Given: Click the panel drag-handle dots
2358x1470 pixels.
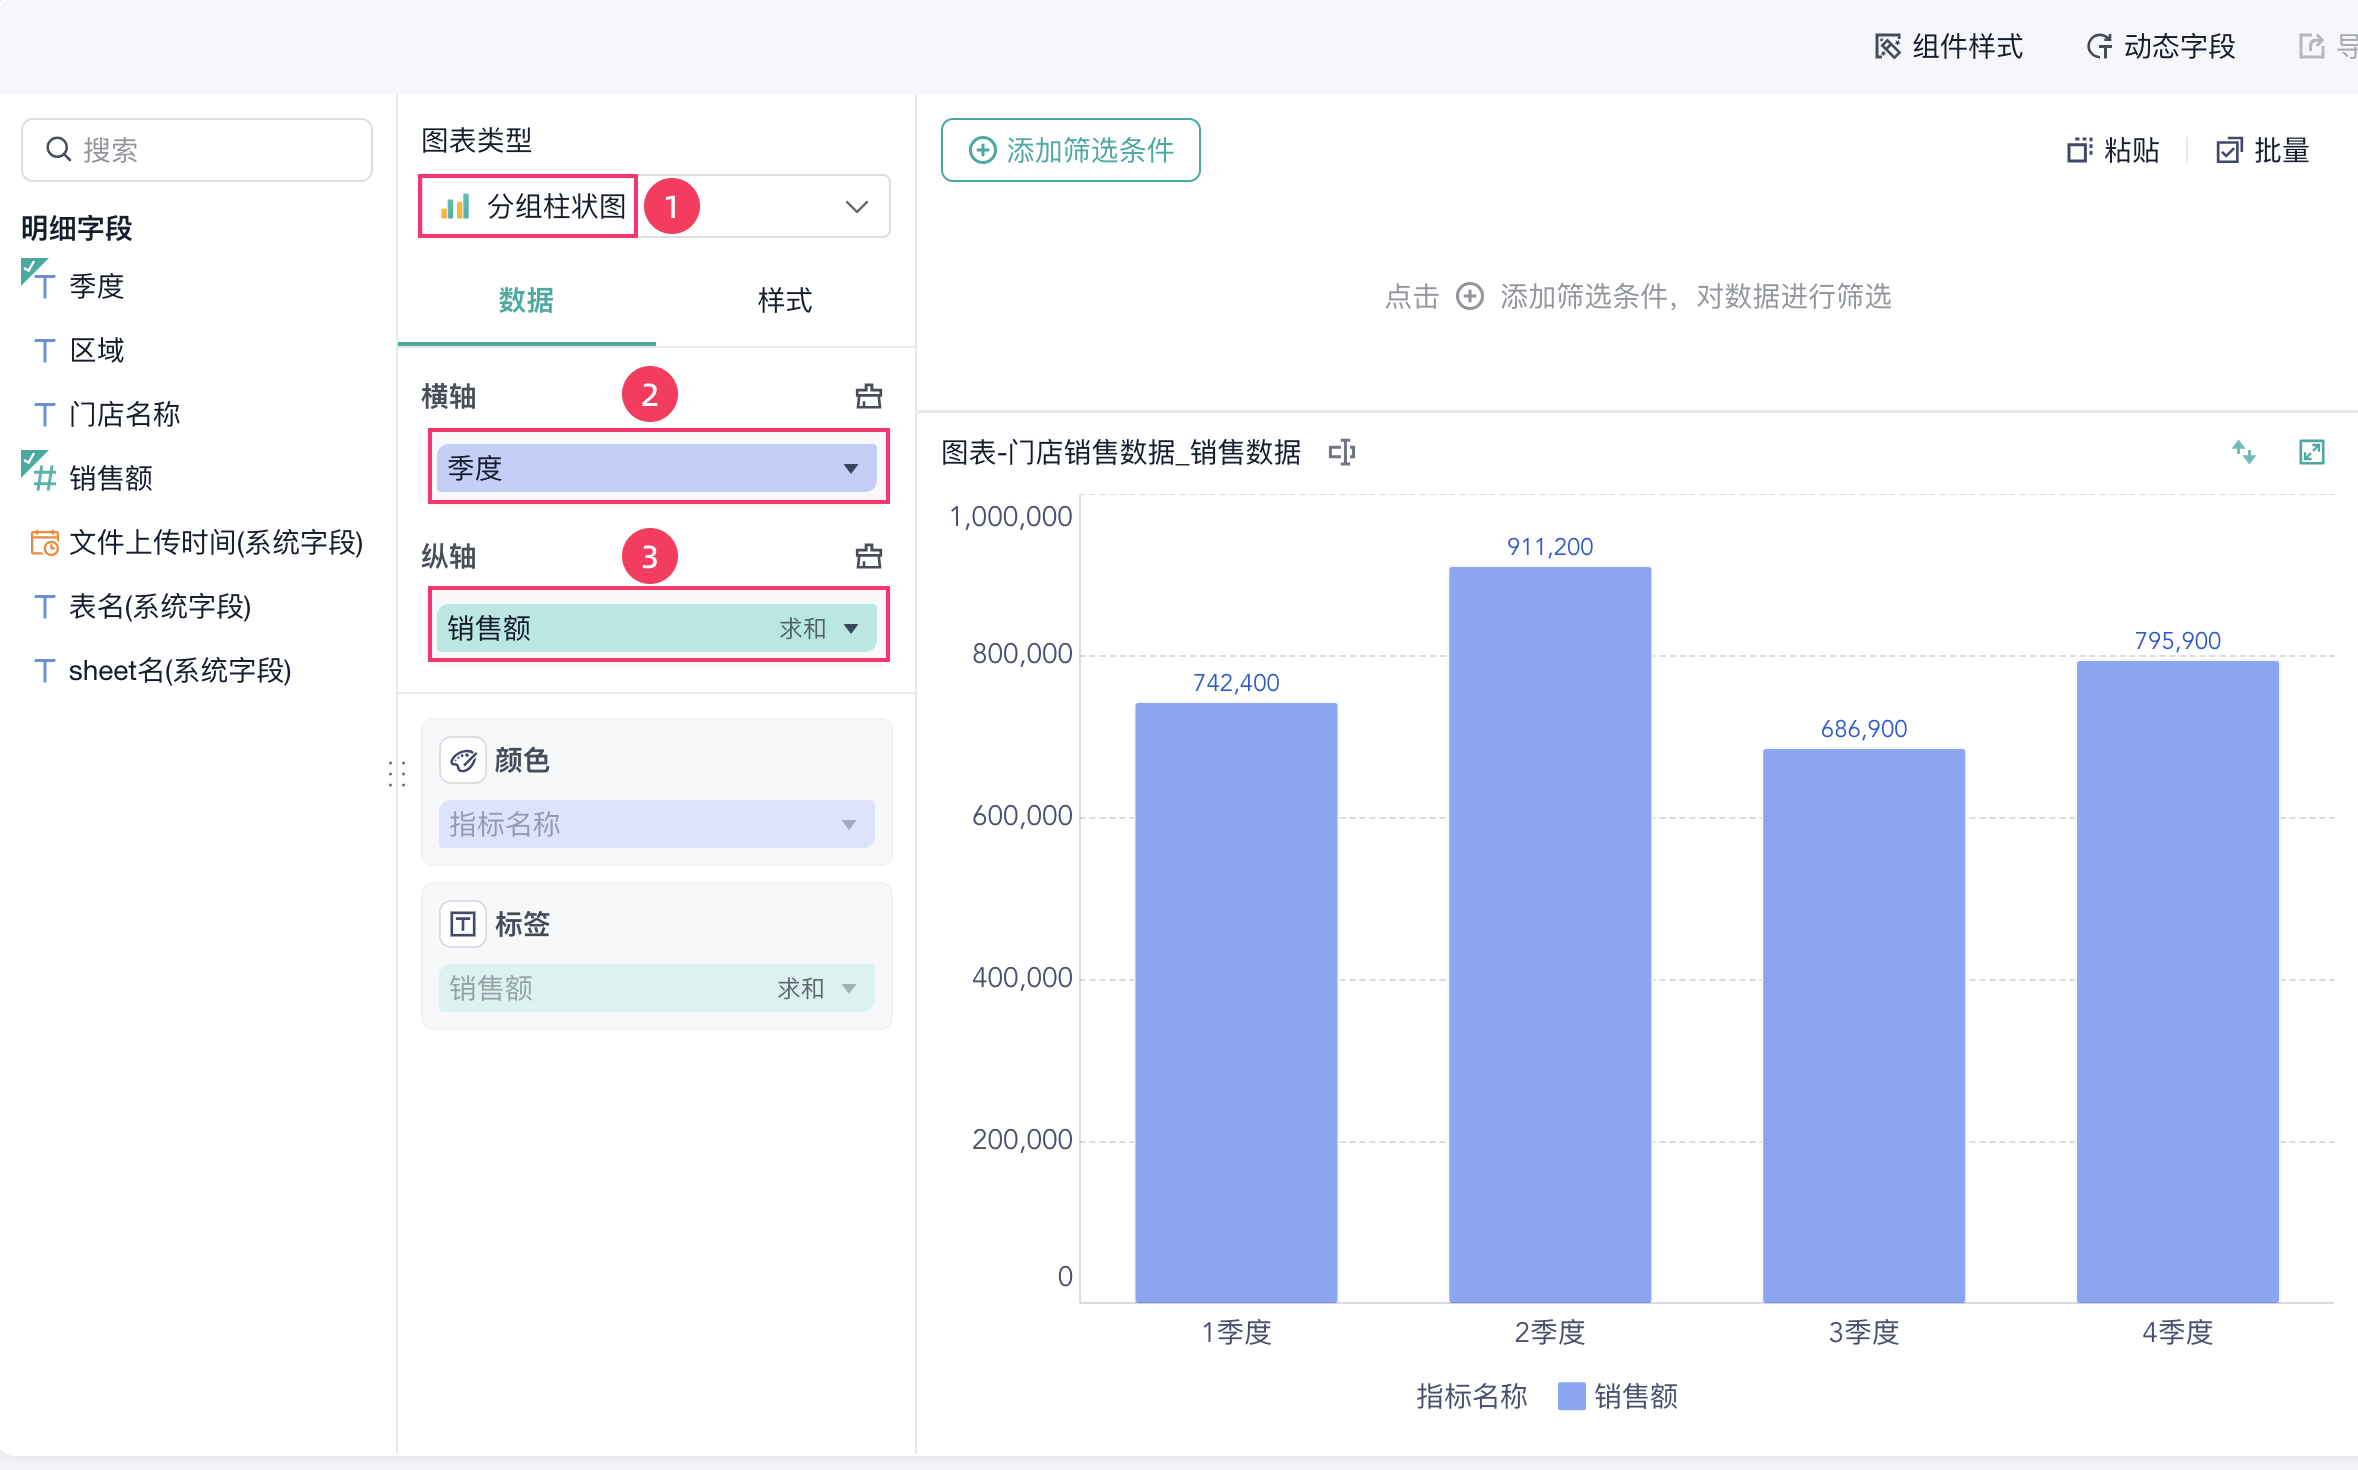Looking at the screenshot, I should [397, 774].
